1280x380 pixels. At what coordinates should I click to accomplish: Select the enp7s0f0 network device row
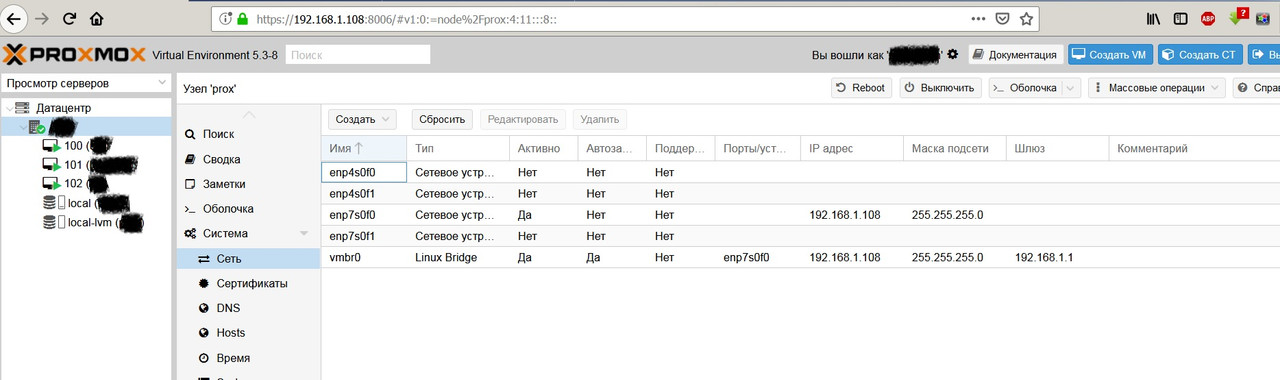pyautogui.click(x=800, y=214)
